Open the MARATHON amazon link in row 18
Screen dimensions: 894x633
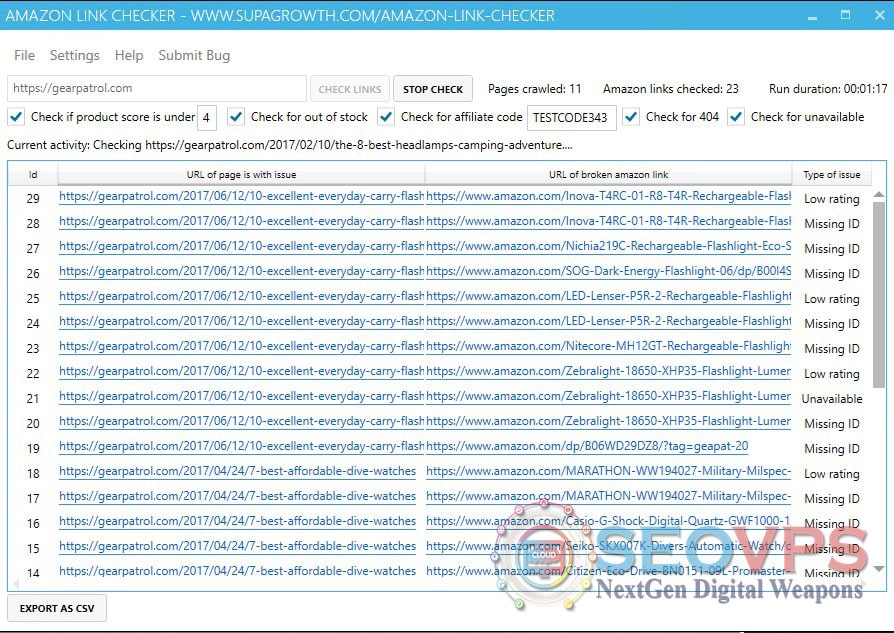coord(608,472)
